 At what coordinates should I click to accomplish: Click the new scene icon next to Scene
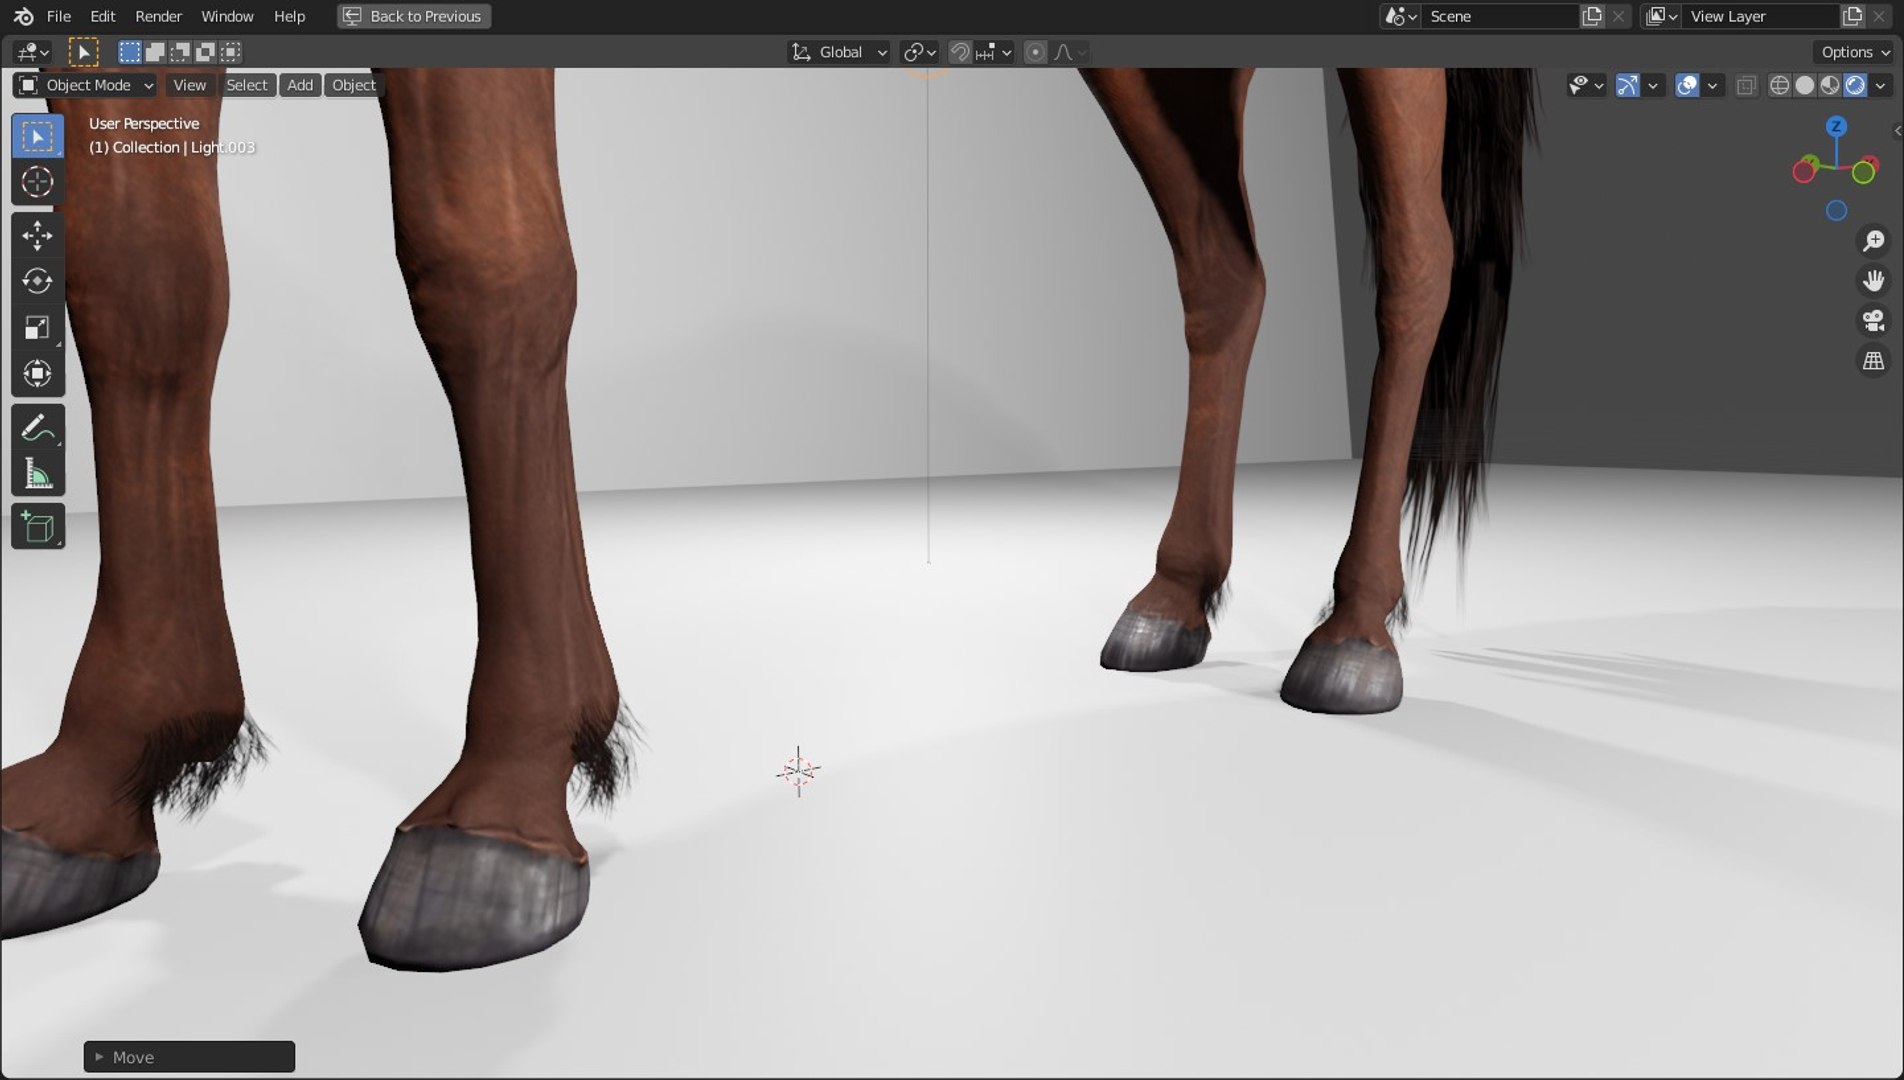click(1591, 16)
